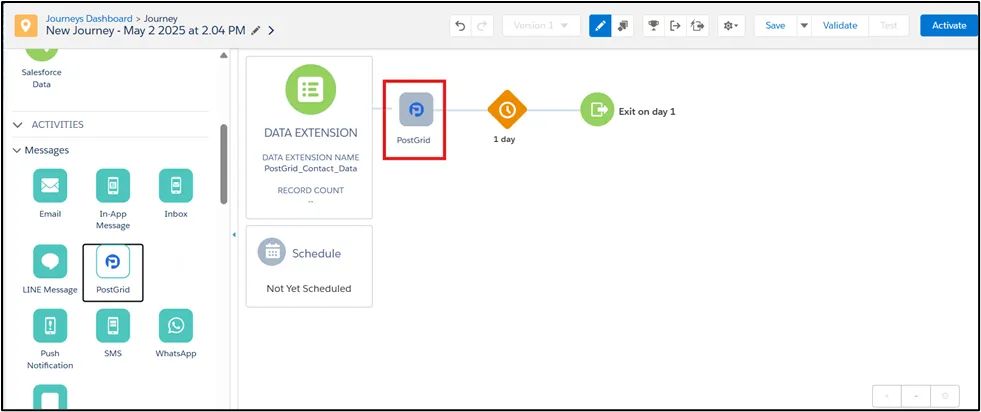The width and height of the screenshot is (981, 412).
Task: Click the Exit on day 1 label
Action: (x=647, y=112)
